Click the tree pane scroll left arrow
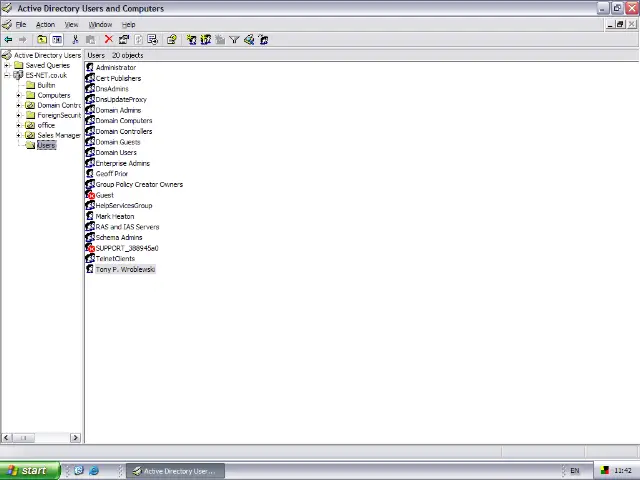 [6, 438]
